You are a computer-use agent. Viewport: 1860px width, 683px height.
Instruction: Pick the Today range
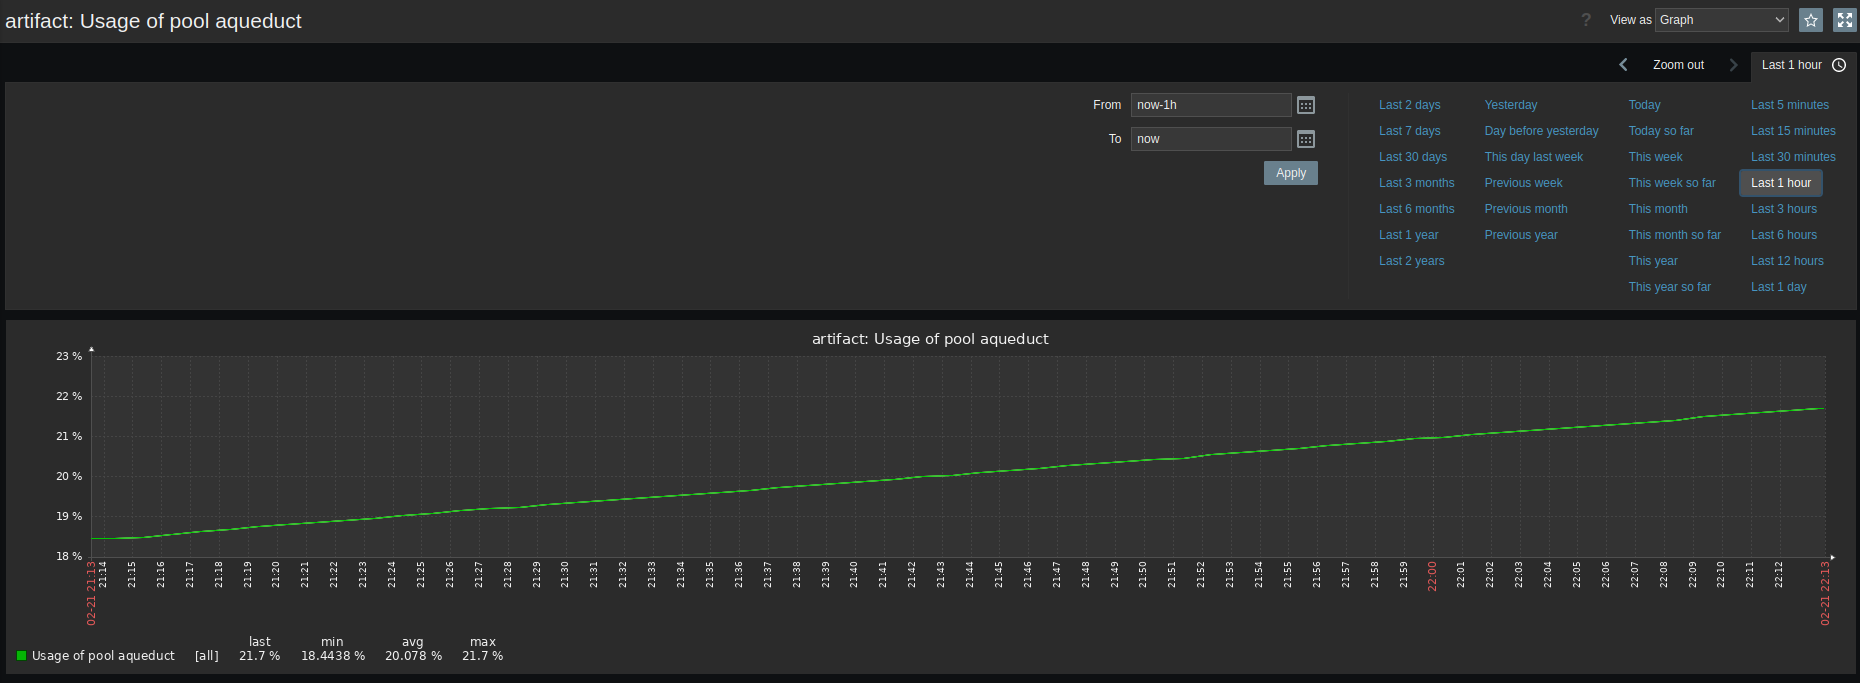tap(1644, 105)
